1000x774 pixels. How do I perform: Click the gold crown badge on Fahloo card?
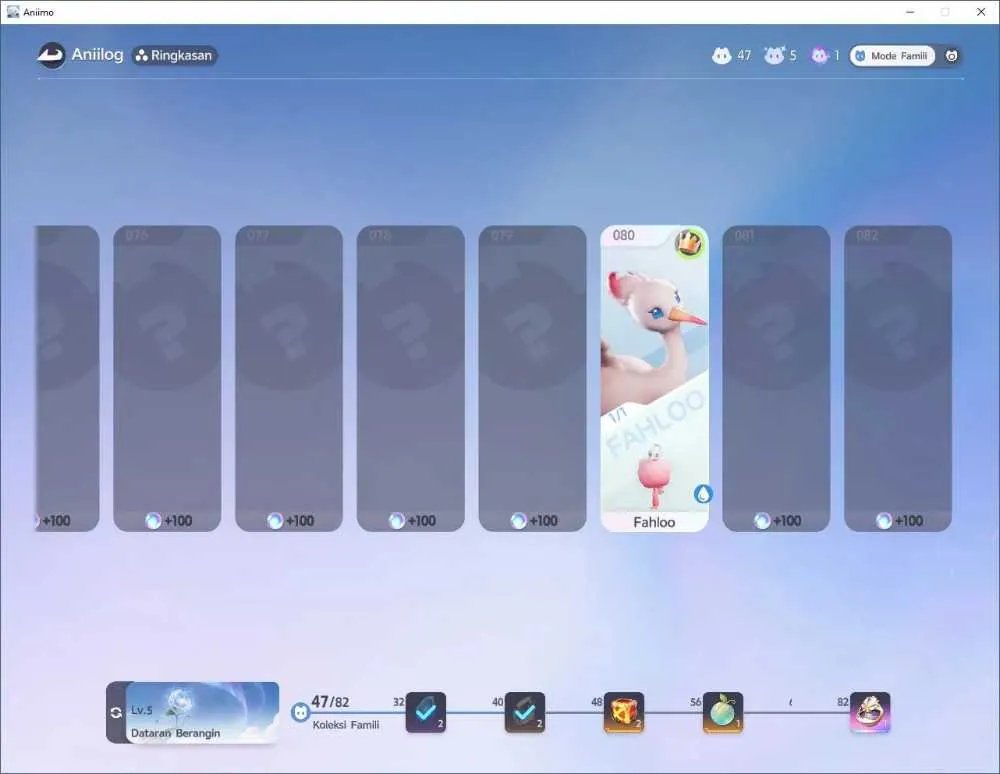tap(689, 242)
